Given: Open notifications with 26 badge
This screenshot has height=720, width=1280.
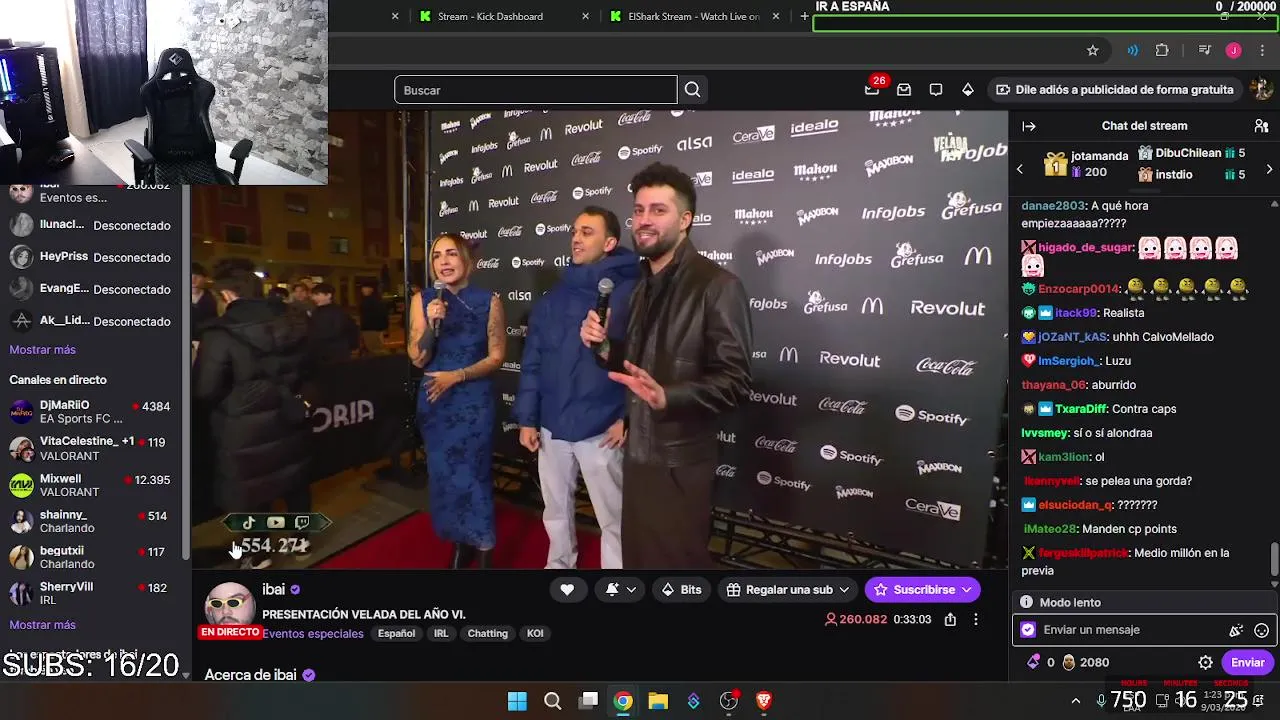Looking at the screenshot, I should click(x=872, y=89).
